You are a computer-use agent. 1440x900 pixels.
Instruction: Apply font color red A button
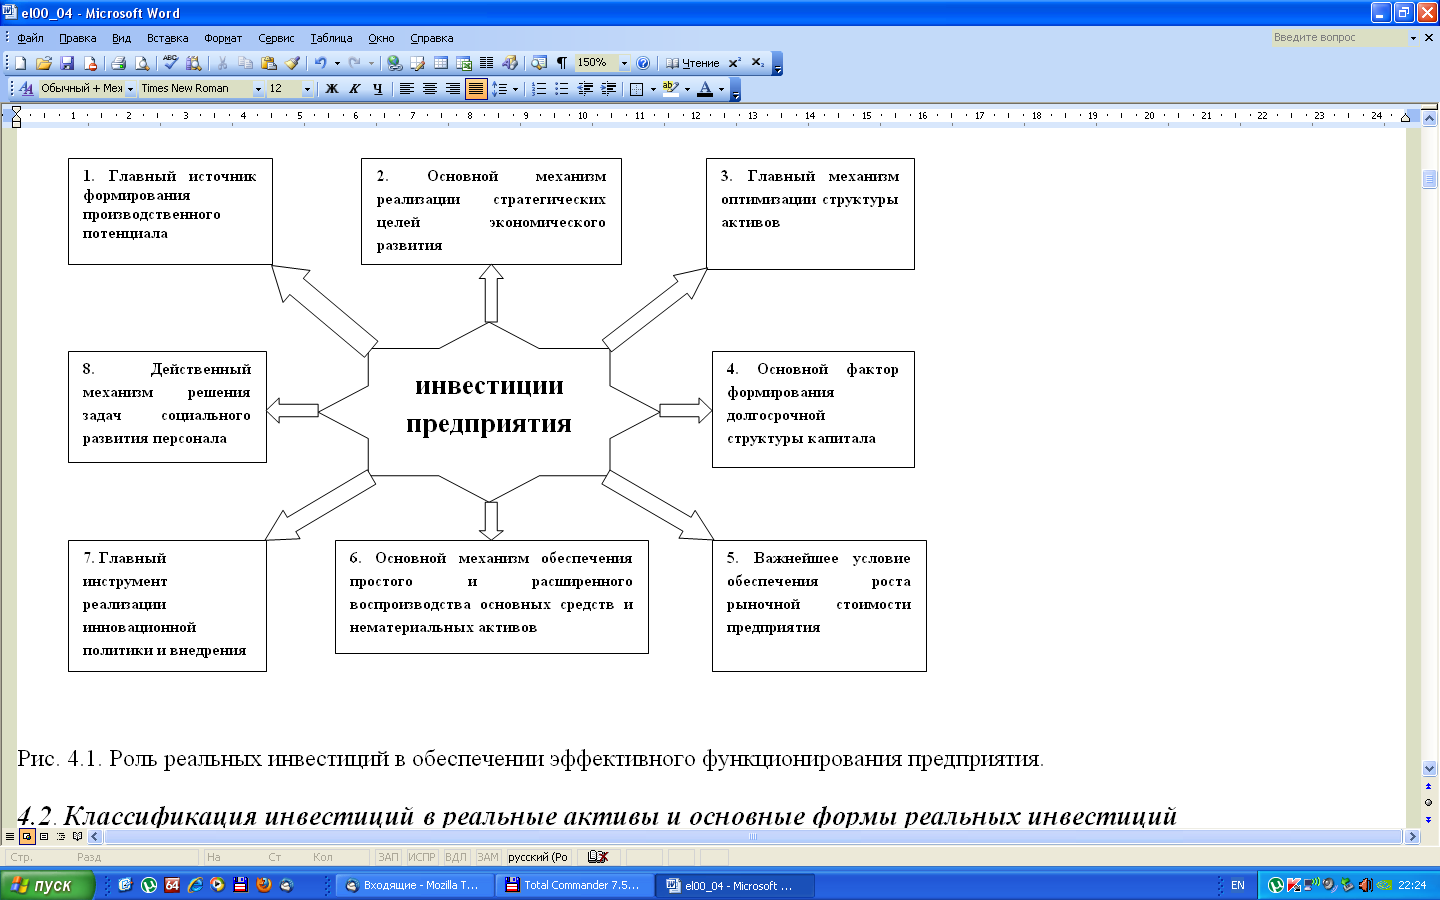(x=705, y=89)
